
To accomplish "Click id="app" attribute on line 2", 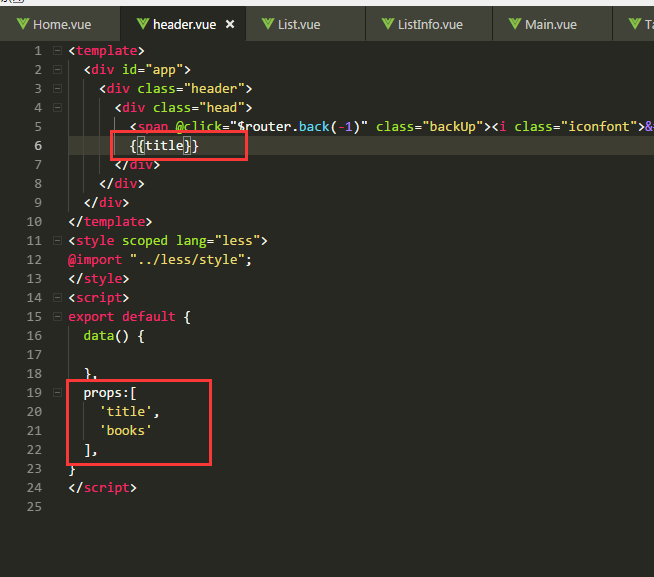I will tap(153, 70).
